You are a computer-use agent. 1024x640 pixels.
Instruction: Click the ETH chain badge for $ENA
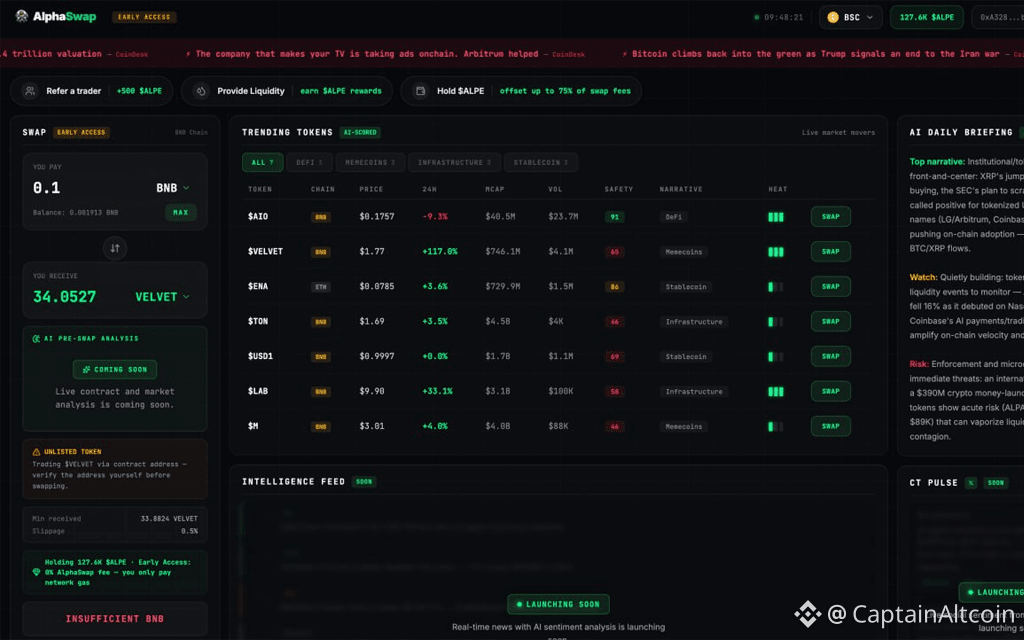pyautogui.click(x=321, y=287)
